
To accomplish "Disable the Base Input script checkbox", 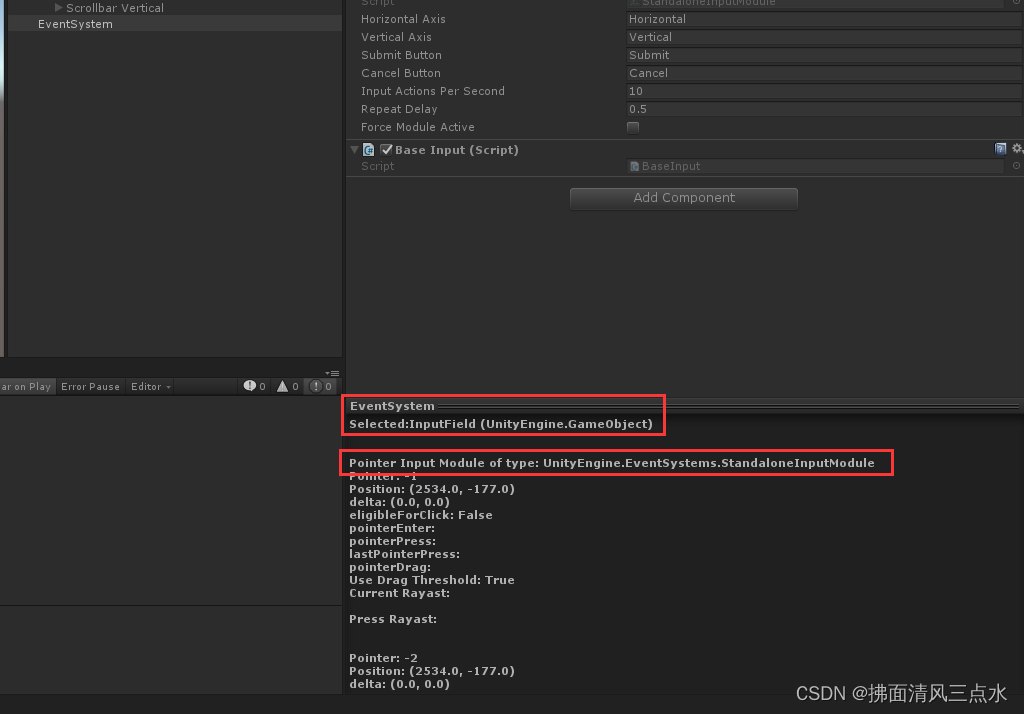I will click(x=387, y=150).
